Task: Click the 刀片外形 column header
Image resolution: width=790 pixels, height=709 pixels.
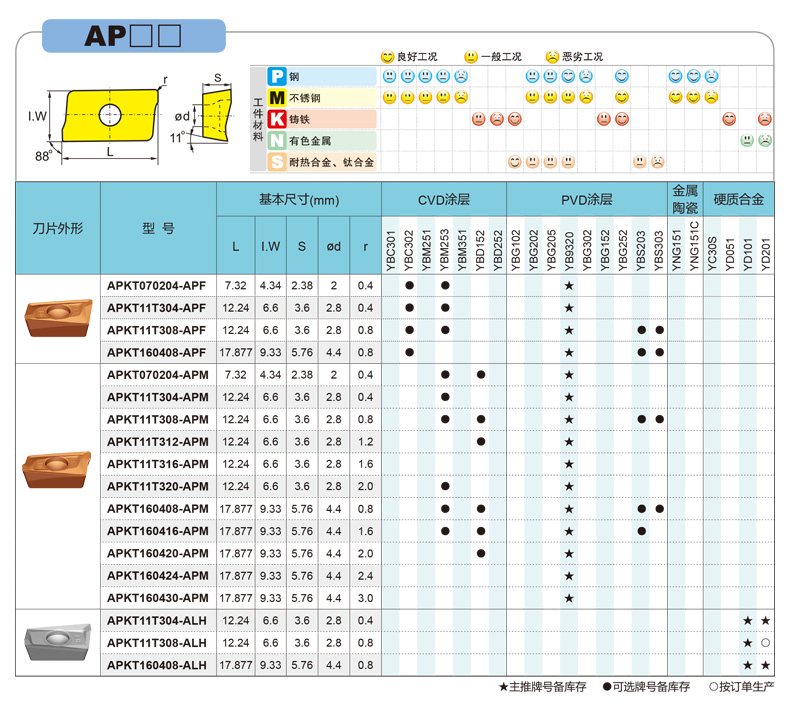Action: click(x=58, y=228)
